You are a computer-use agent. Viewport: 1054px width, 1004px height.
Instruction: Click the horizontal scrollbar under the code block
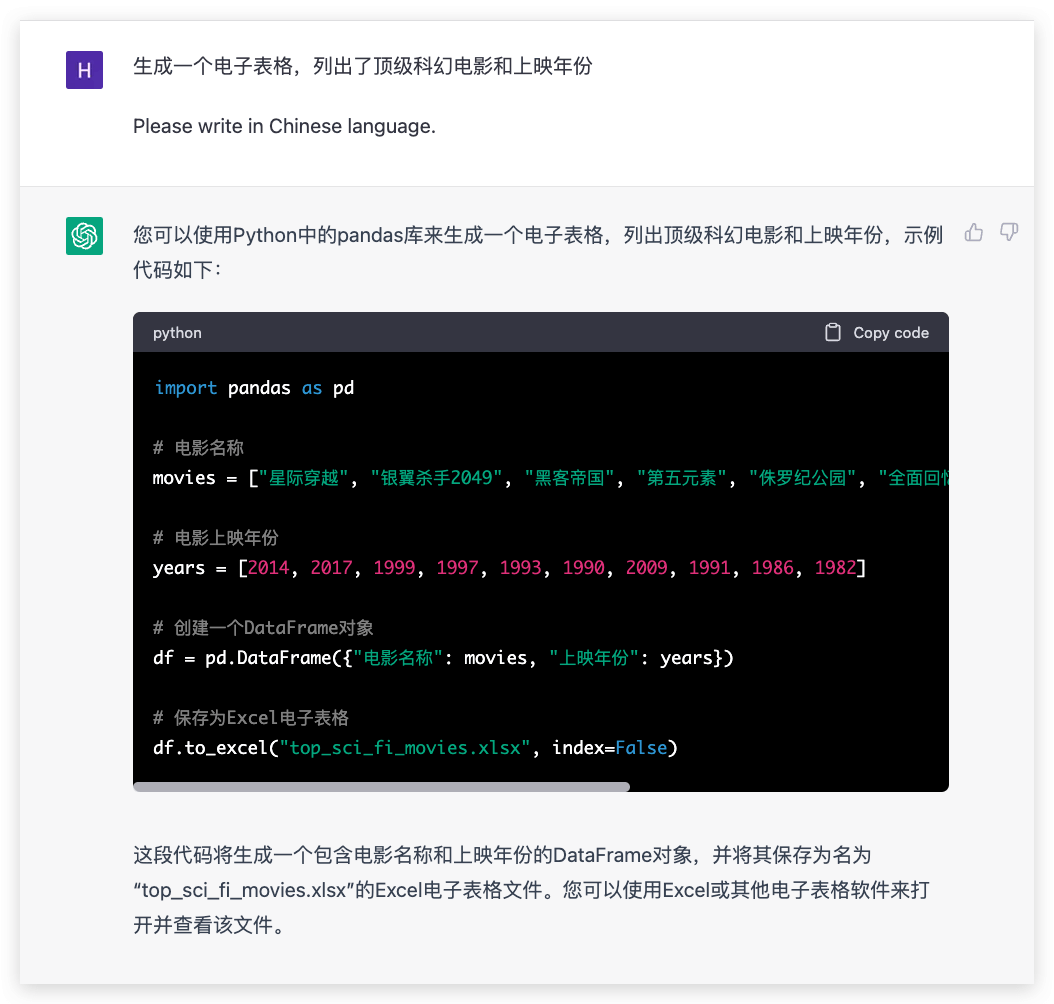point(381,786)
